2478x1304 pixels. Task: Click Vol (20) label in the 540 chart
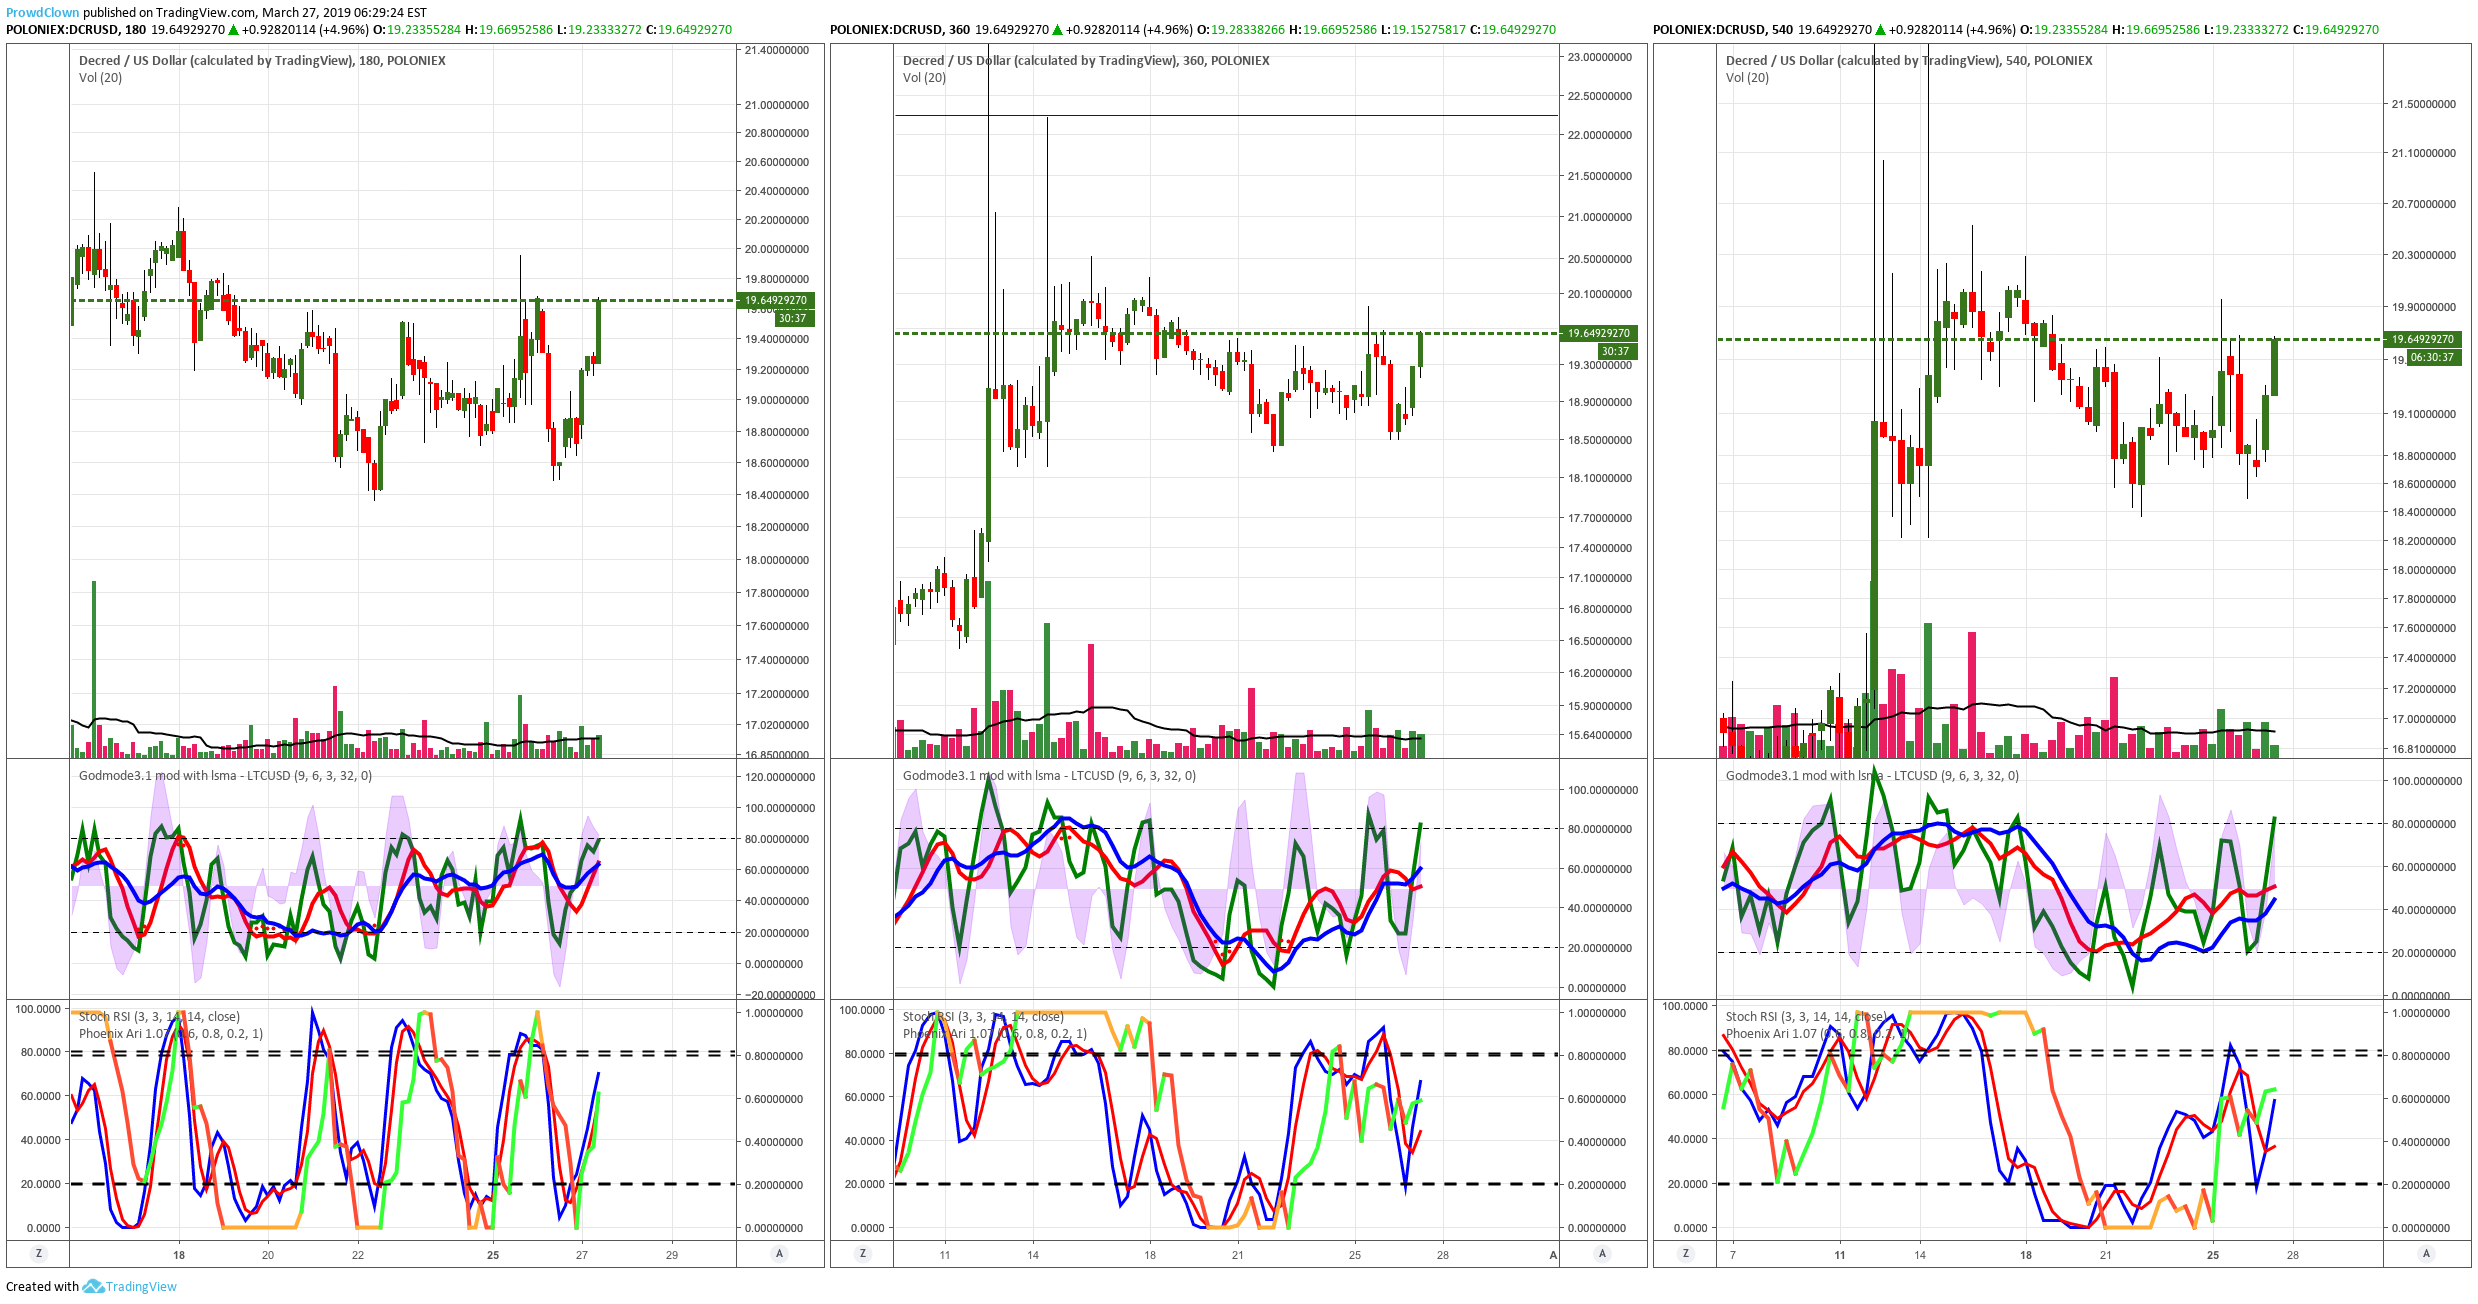tap(1747, 78)
